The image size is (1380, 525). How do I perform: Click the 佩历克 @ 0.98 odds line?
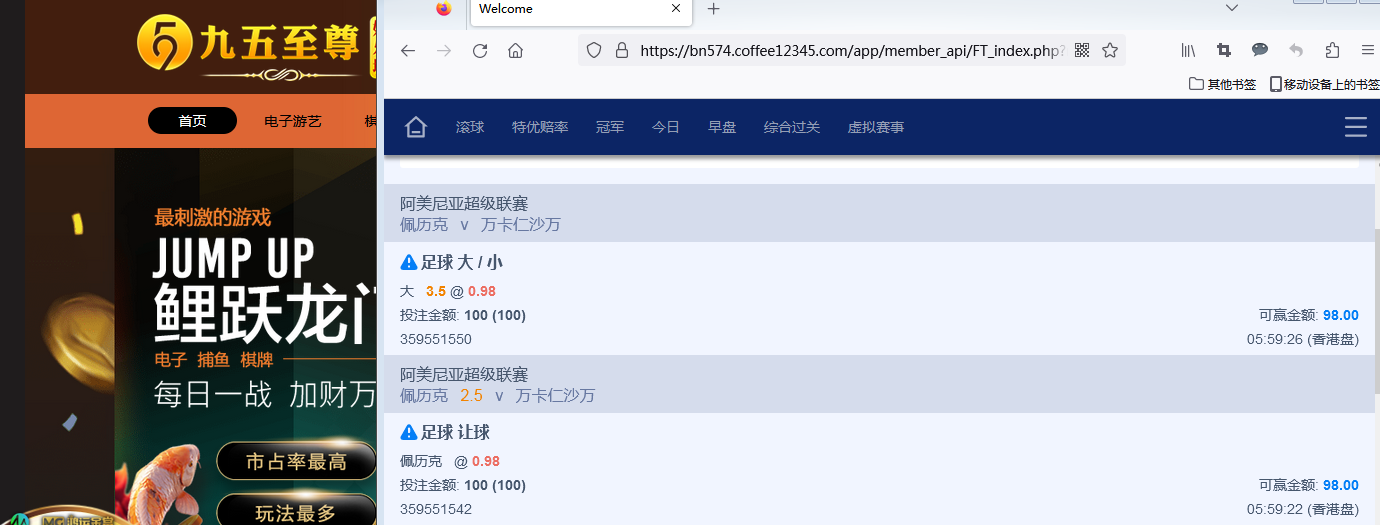tap(450, 461)
